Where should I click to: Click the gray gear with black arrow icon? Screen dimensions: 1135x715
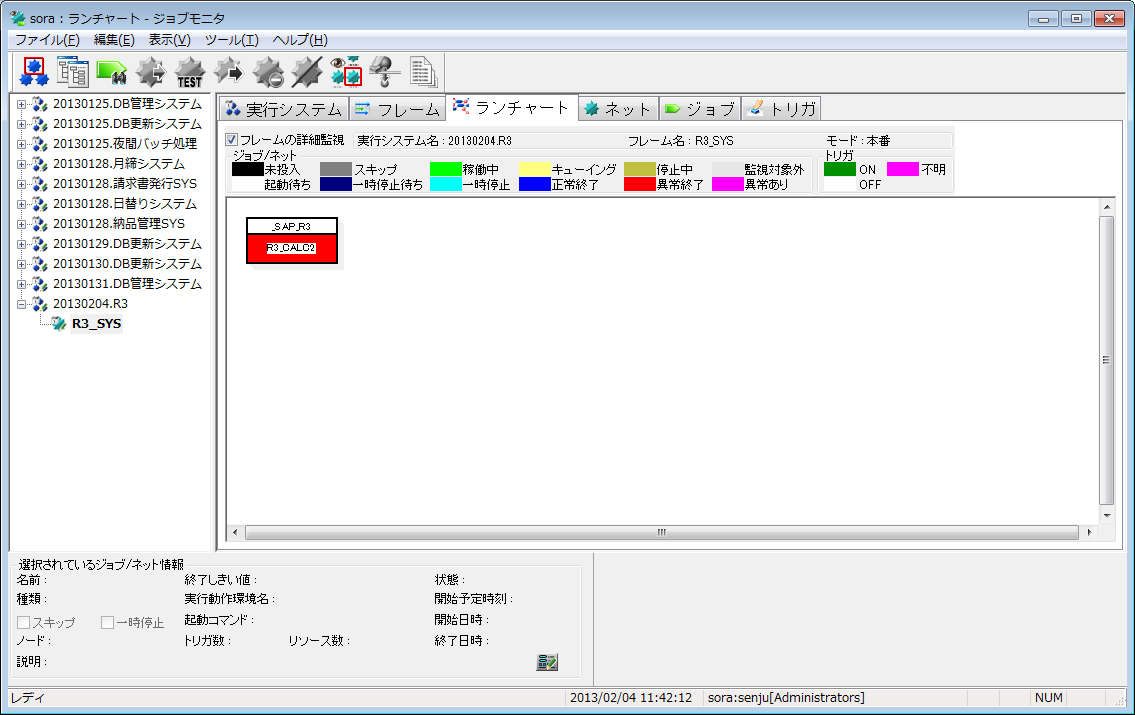tap(229, 72)
